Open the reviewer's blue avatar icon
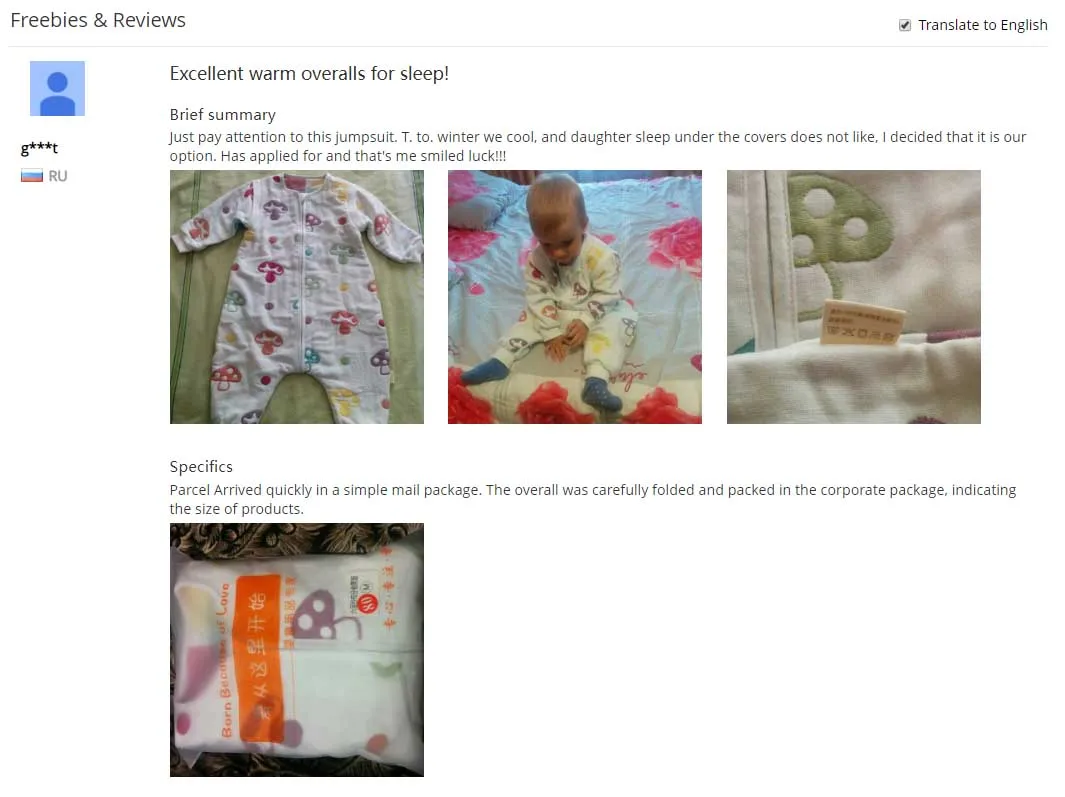Screen dimensions: 1065x797 pos(57,88)
